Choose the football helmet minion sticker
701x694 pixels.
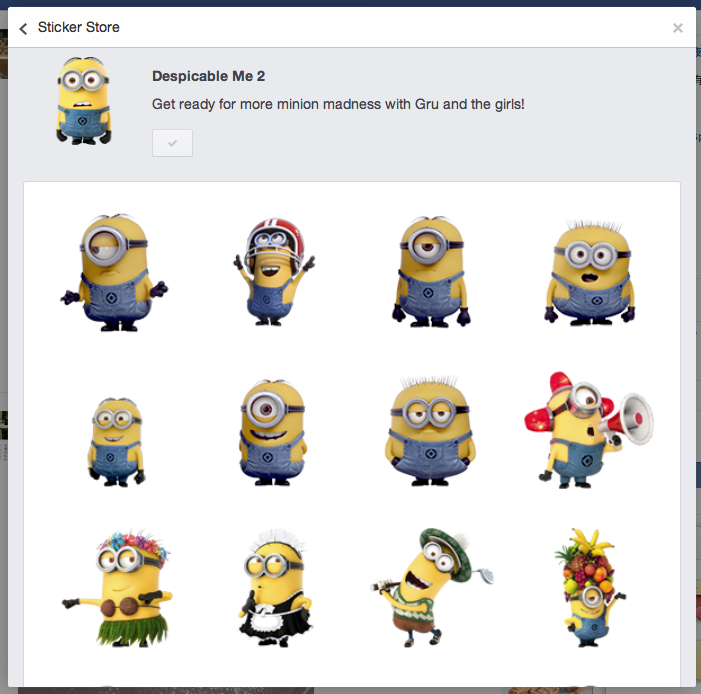[x=273, y=272]
